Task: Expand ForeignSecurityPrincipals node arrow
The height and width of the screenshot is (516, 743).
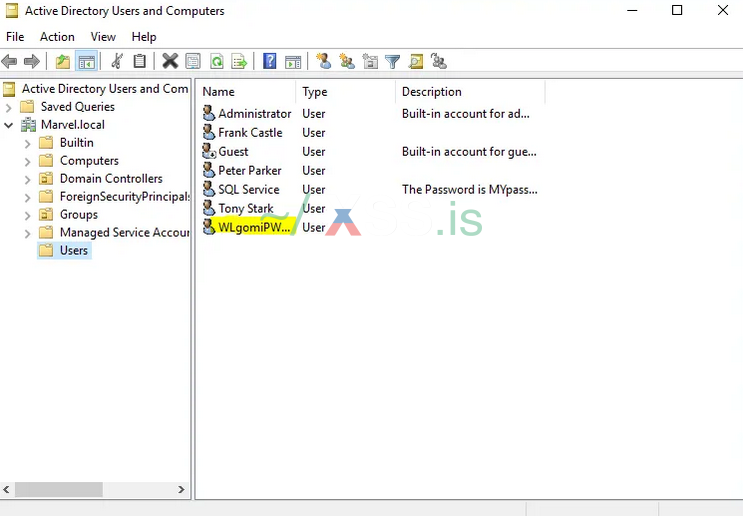Action: 27,198
